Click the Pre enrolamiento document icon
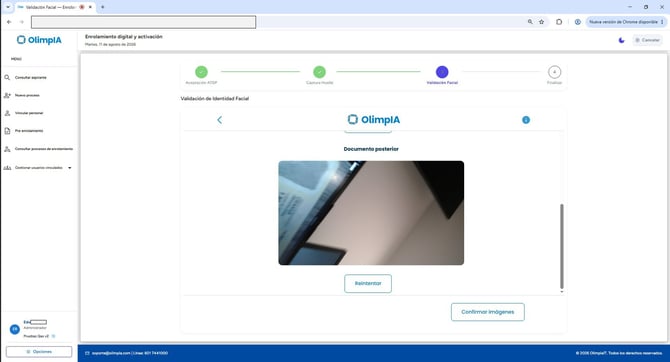Viewport: 670px width, 362px height. pos(7,131)
